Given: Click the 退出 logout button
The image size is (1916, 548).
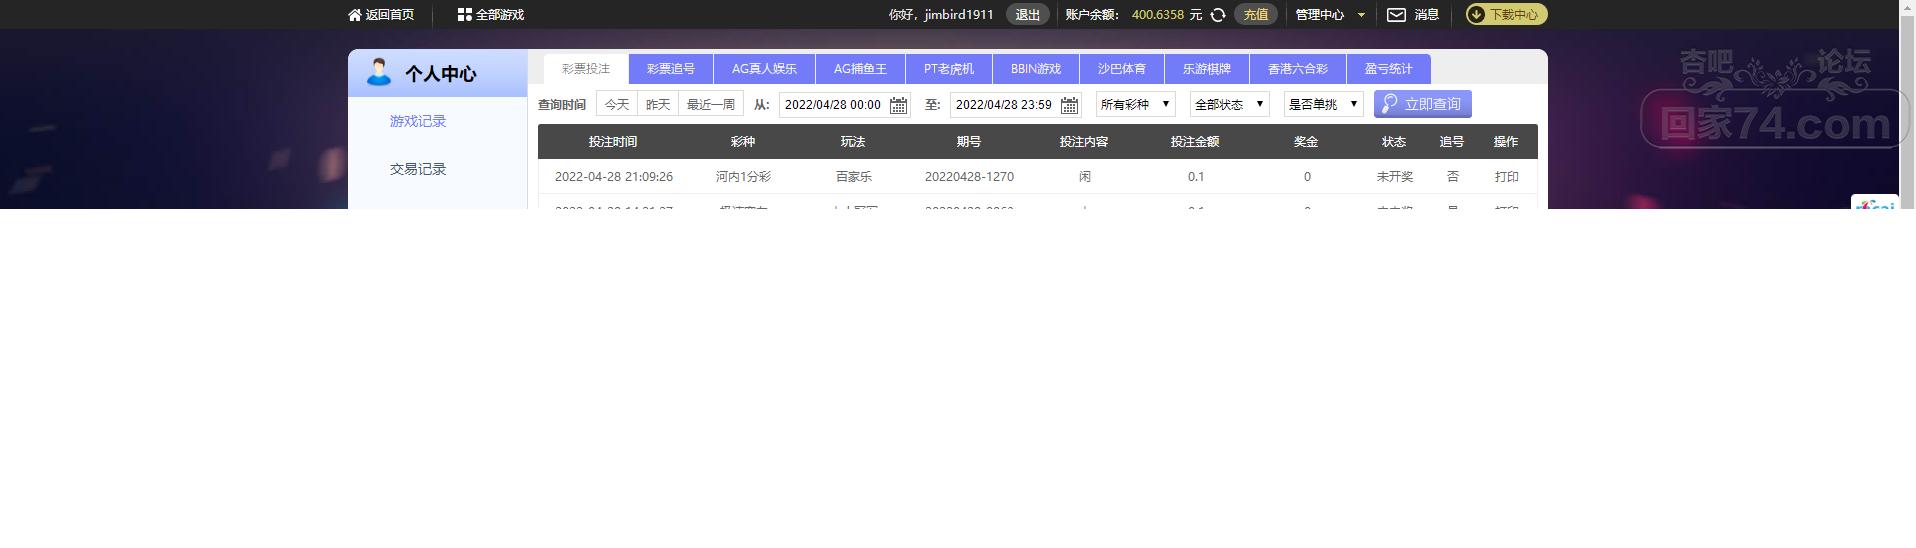Looking at the screenshot, I should click(x=1028, y=15).
